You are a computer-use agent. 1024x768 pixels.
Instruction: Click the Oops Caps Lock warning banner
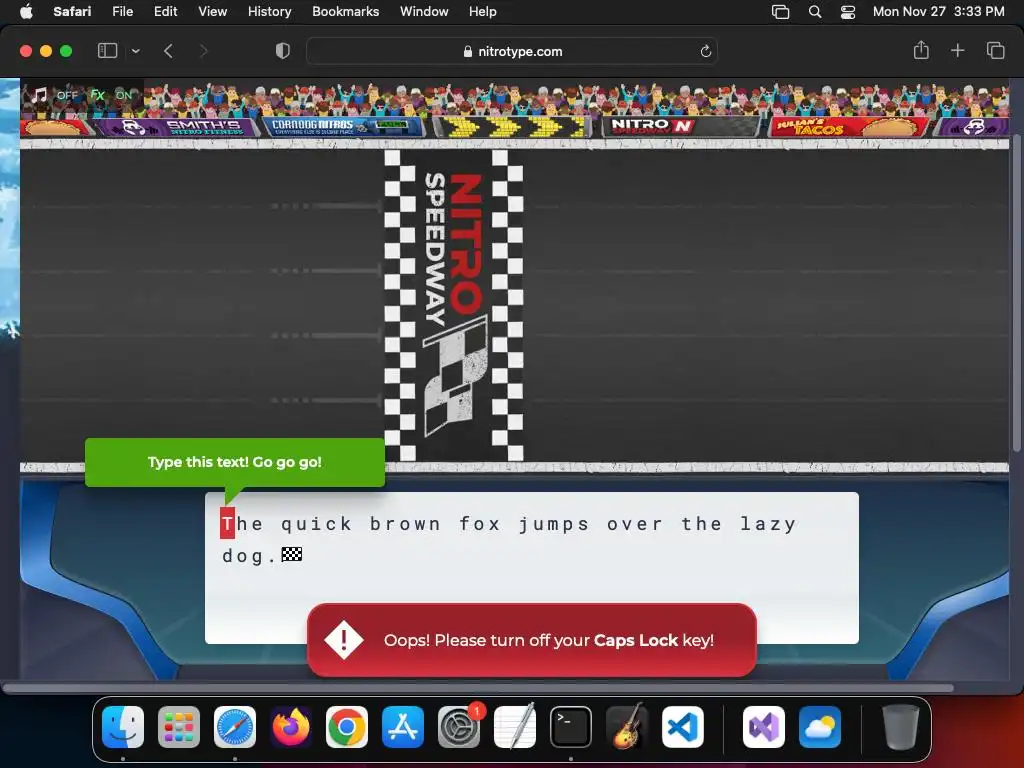tap(532, 640)
